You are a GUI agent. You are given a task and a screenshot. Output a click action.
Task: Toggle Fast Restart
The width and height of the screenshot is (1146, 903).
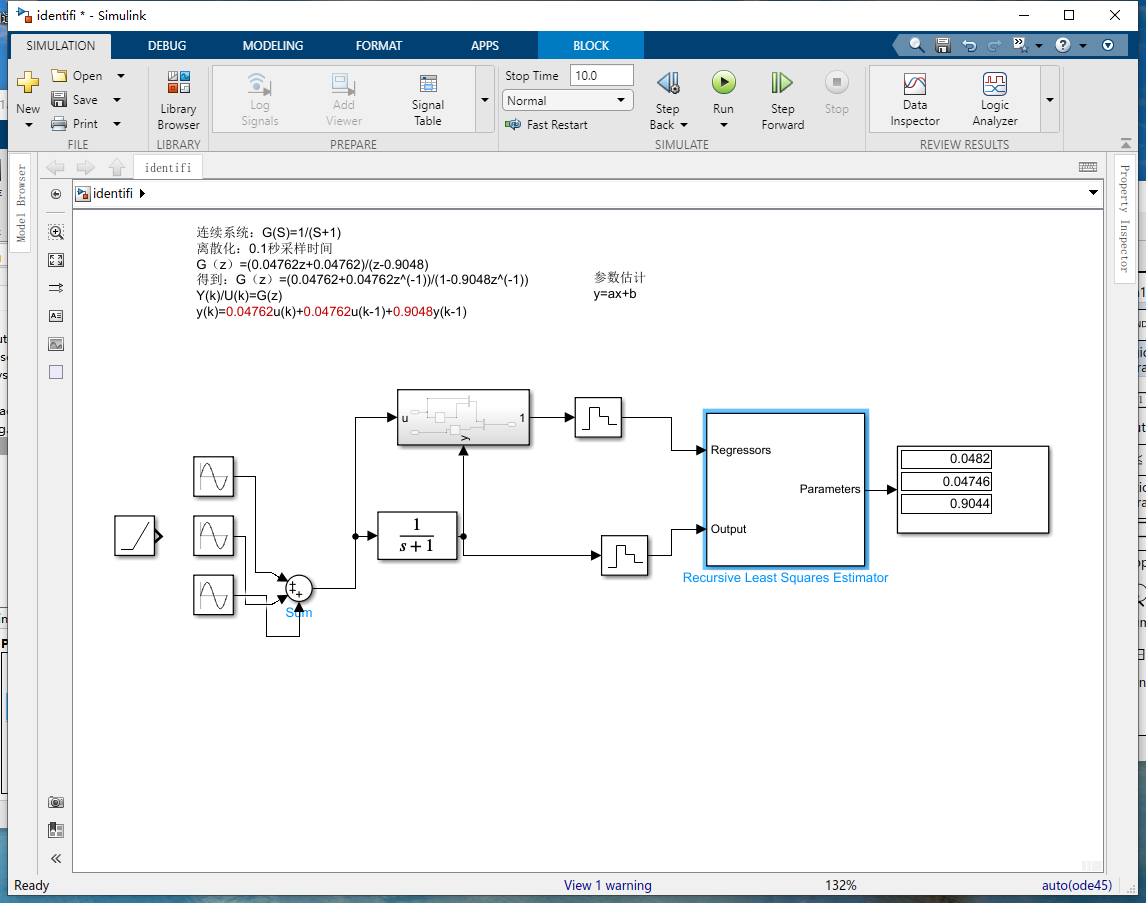coord(547,125)
